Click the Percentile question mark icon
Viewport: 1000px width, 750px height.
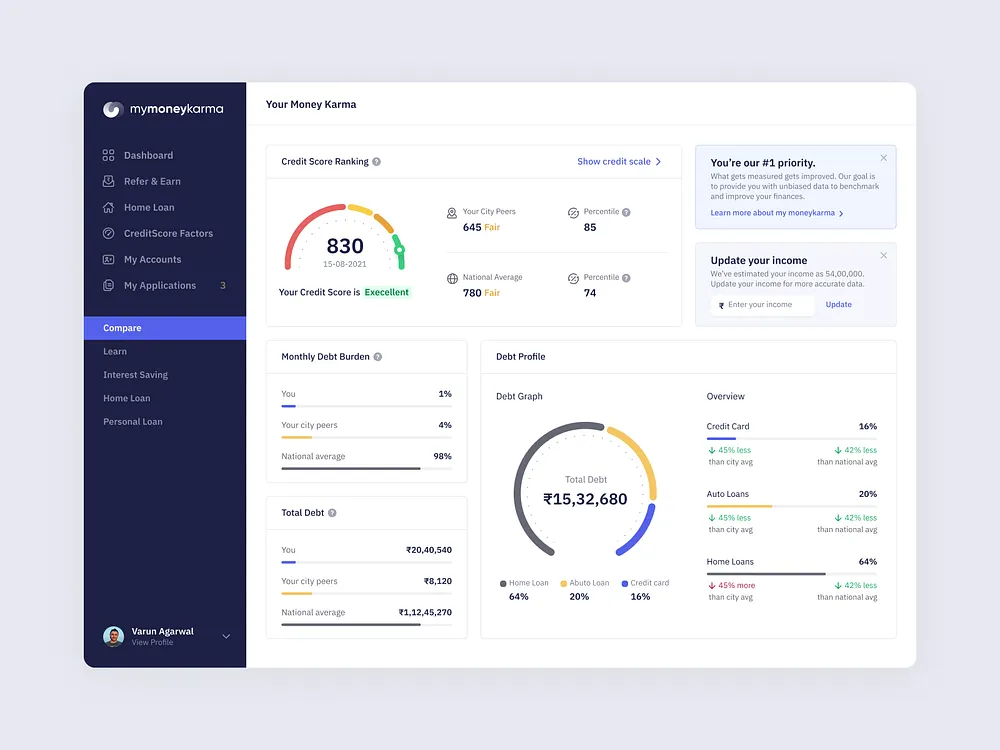pyautogui.click(x=627, y=211)
